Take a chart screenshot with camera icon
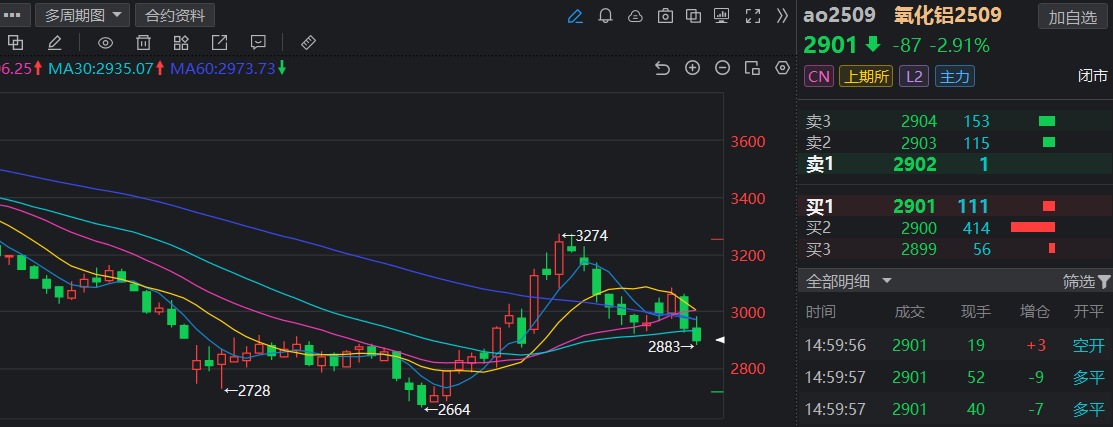 [x=665, y=16]
